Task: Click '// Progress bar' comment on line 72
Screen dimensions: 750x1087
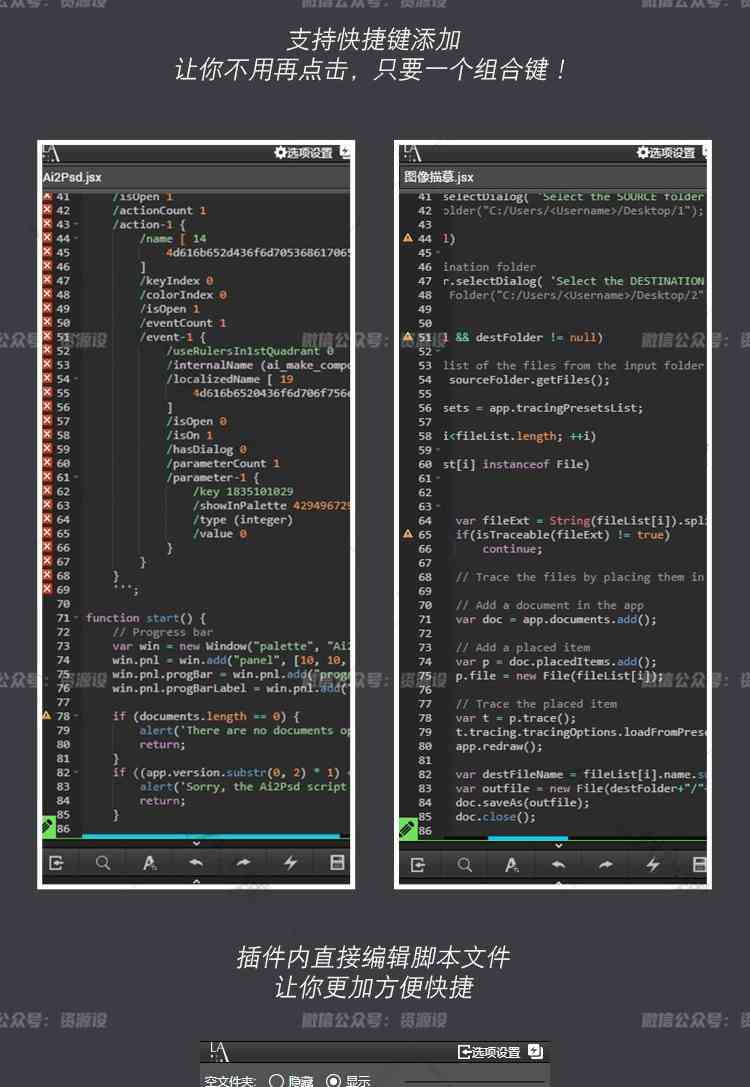Action: (x=163, y=632)
